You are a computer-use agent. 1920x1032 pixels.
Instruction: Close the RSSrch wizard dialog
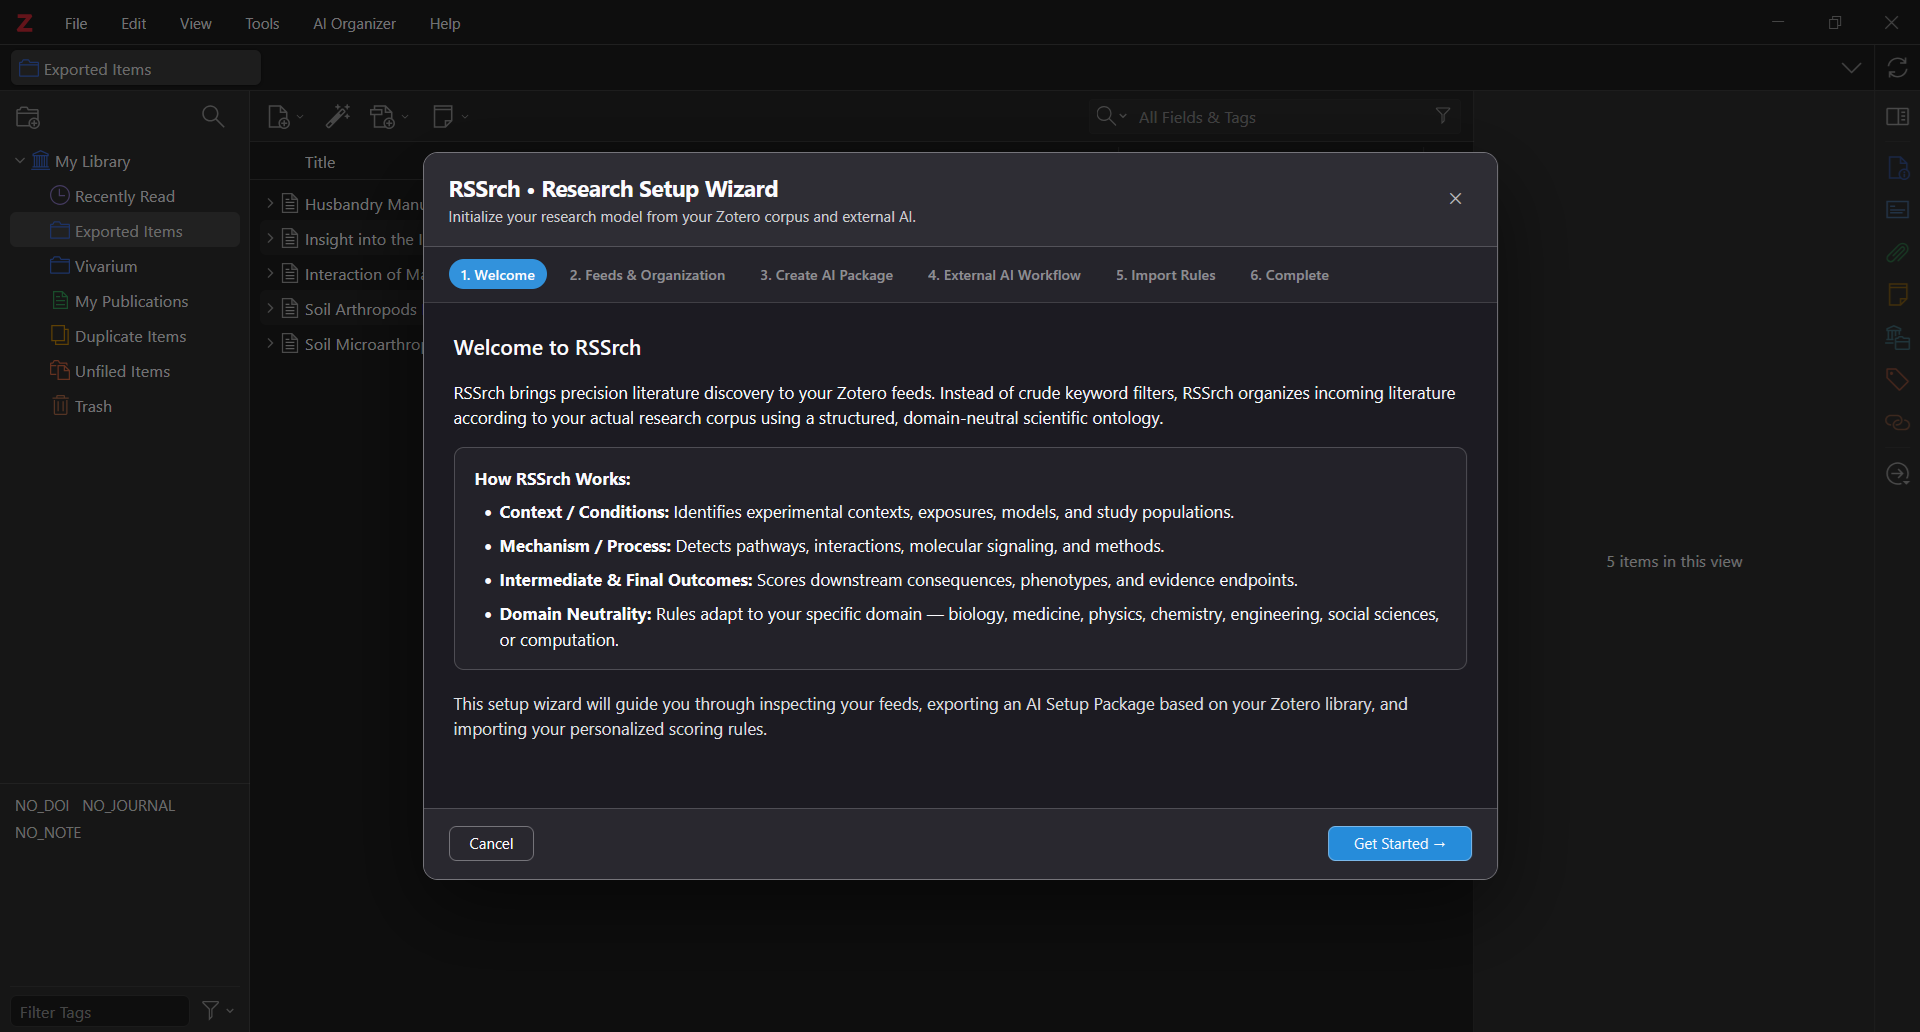pyautogui.click(x=1455, y=199)
